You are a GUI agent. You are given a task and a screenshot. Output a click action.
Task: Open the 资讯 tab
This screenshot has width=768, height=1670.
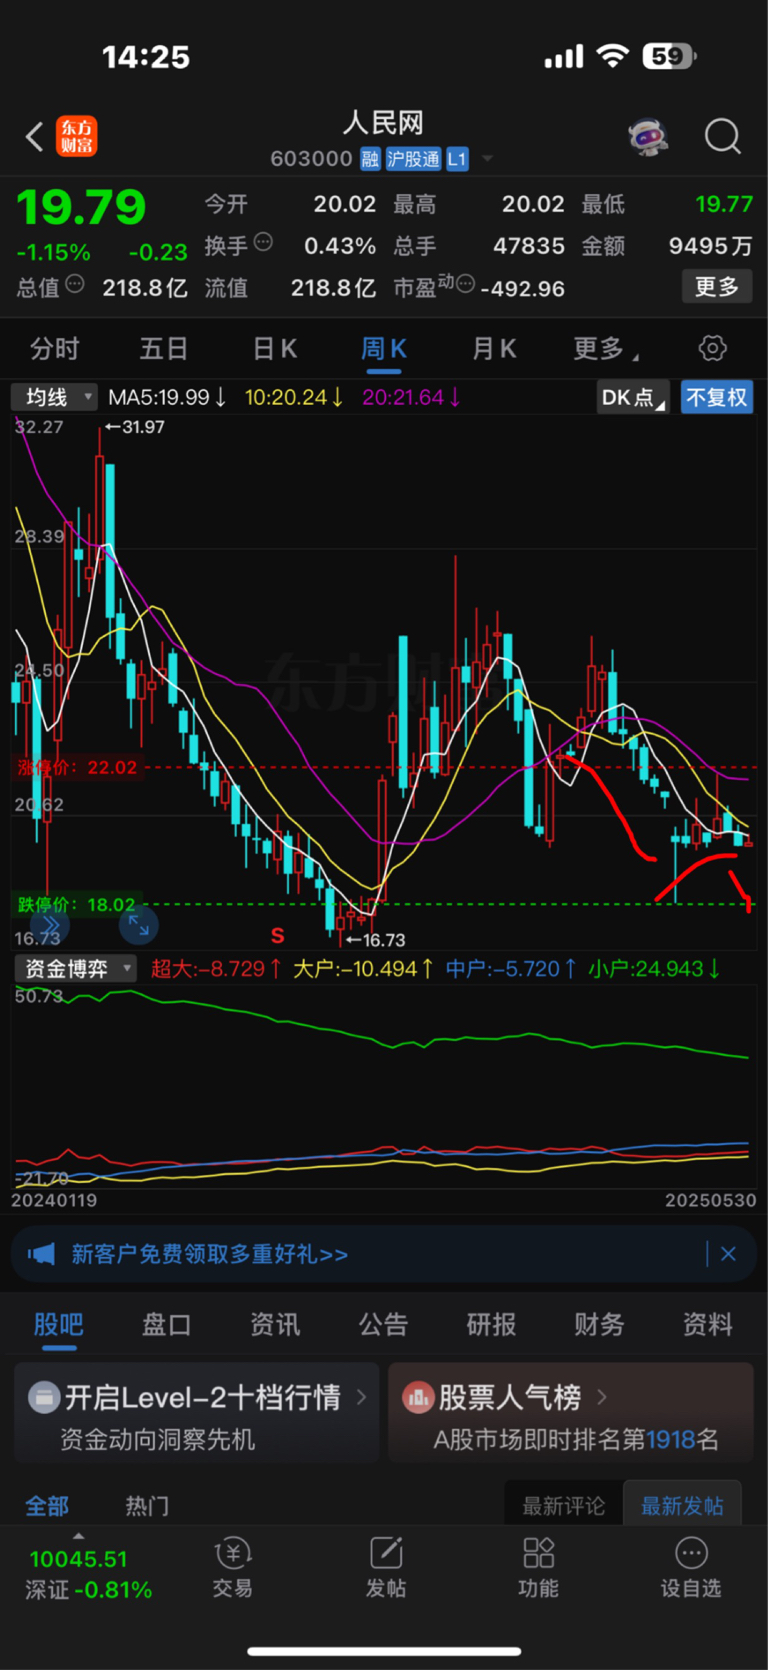(x=275, y=1324)
